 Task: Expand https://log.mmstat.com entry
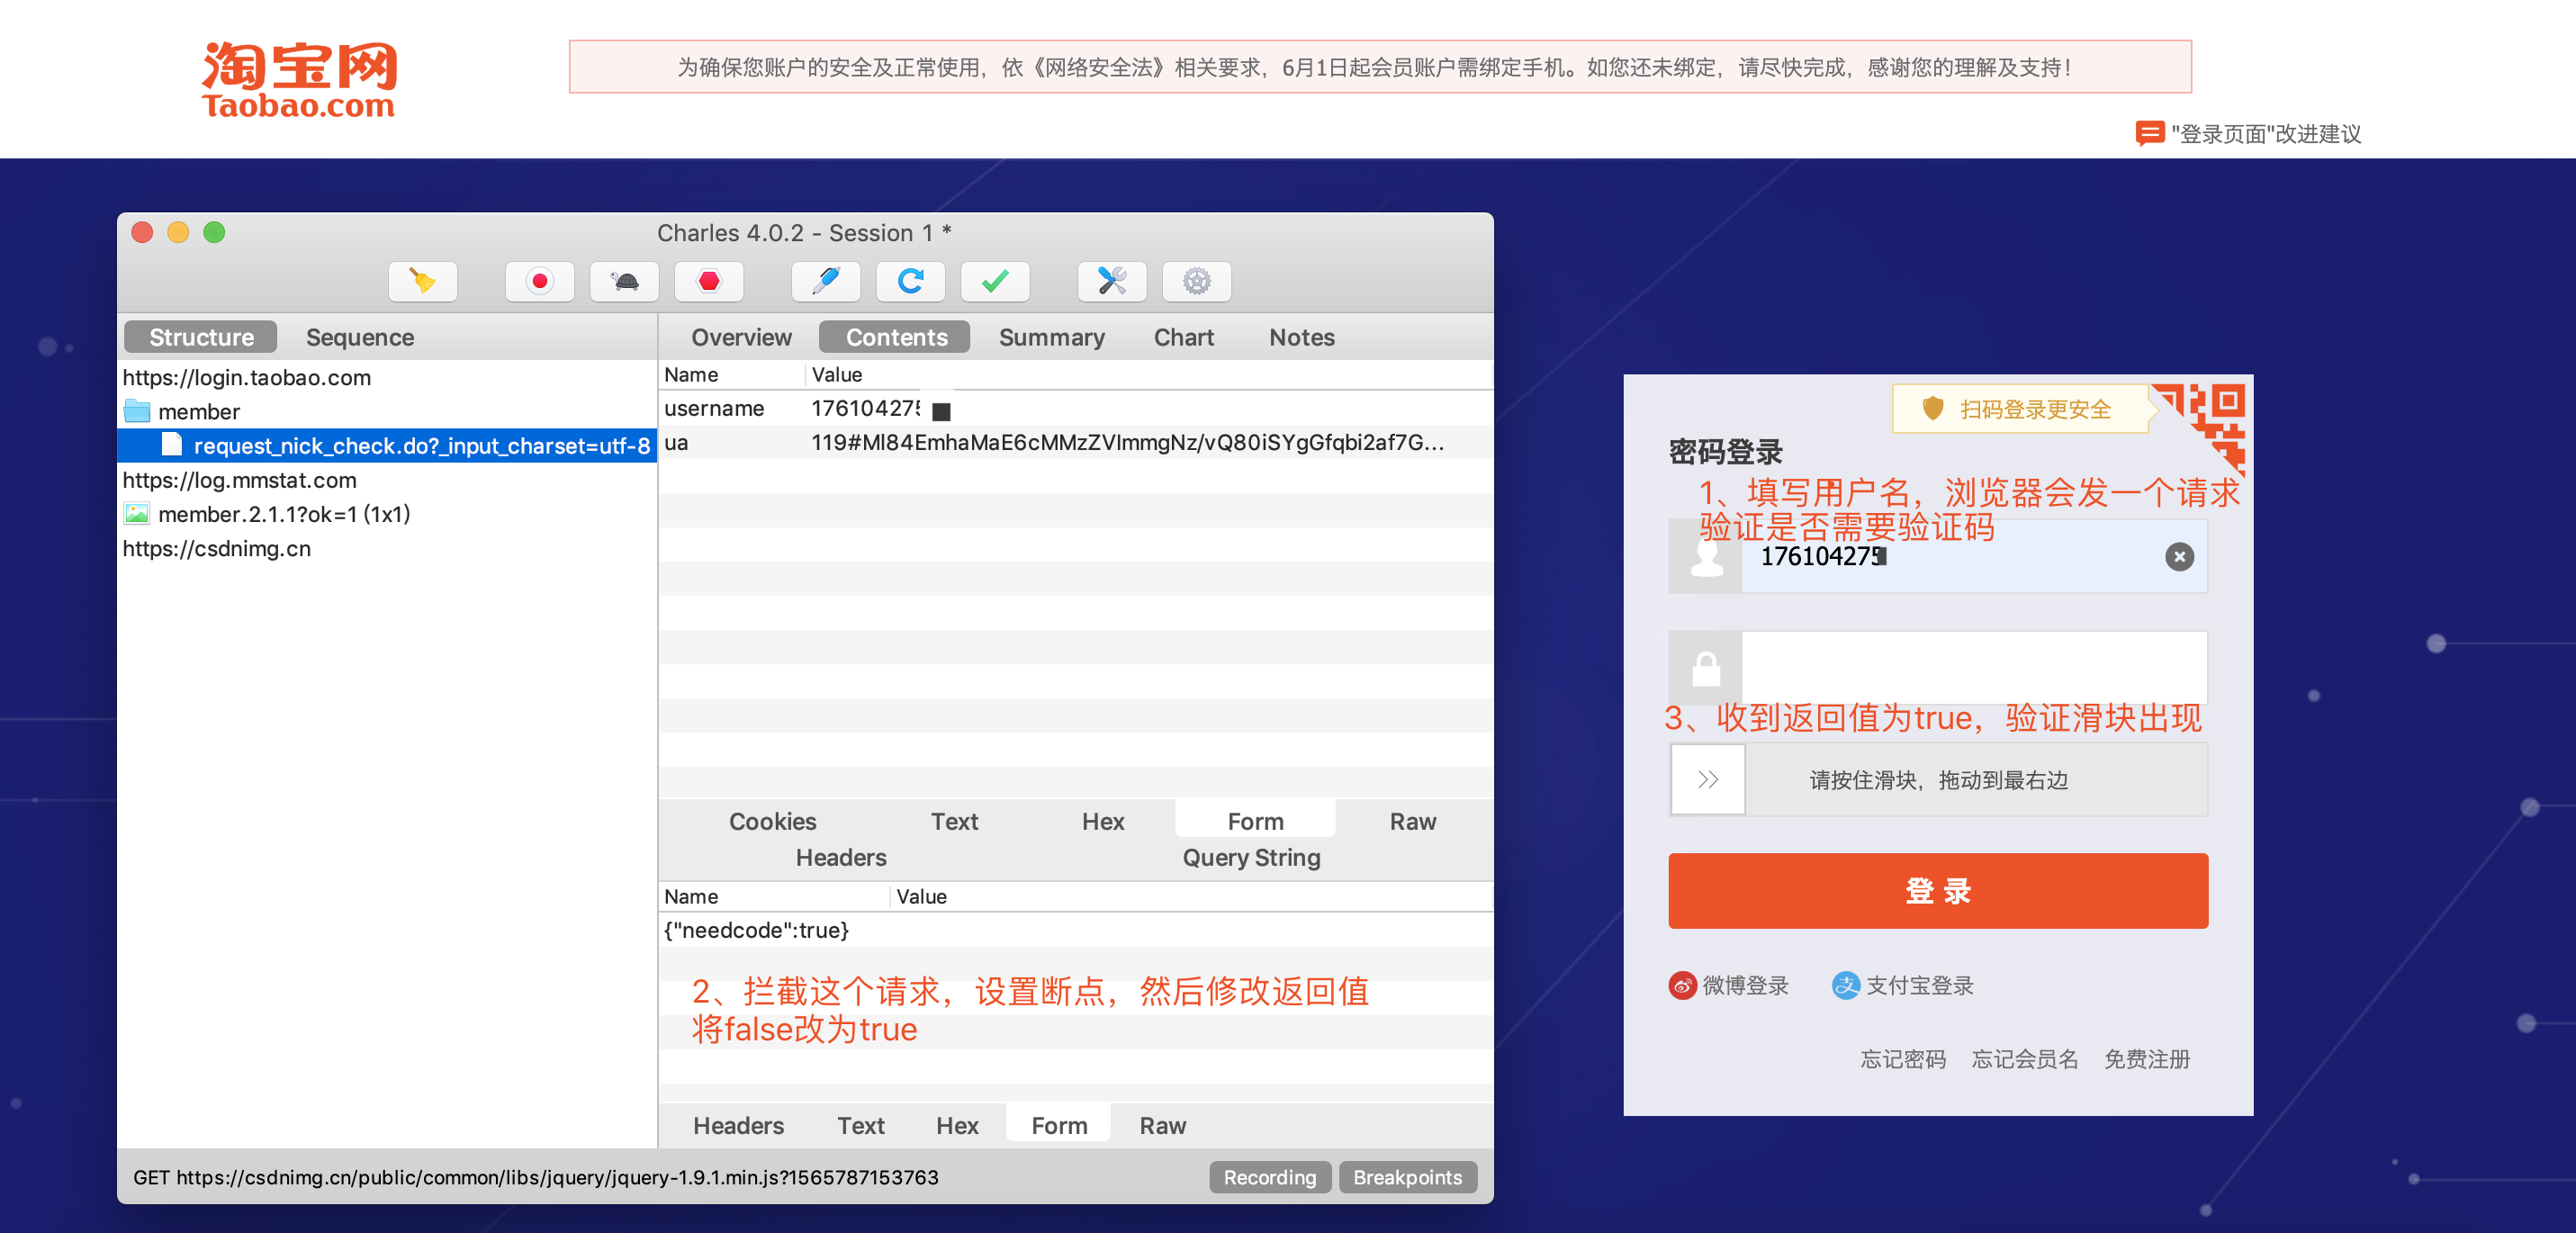248,480
